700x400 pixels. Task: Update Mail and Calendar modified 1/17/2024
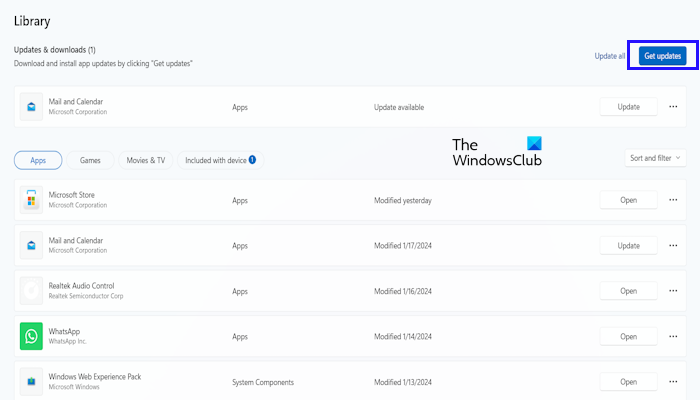pyautogui.click(x=629, y=246)
